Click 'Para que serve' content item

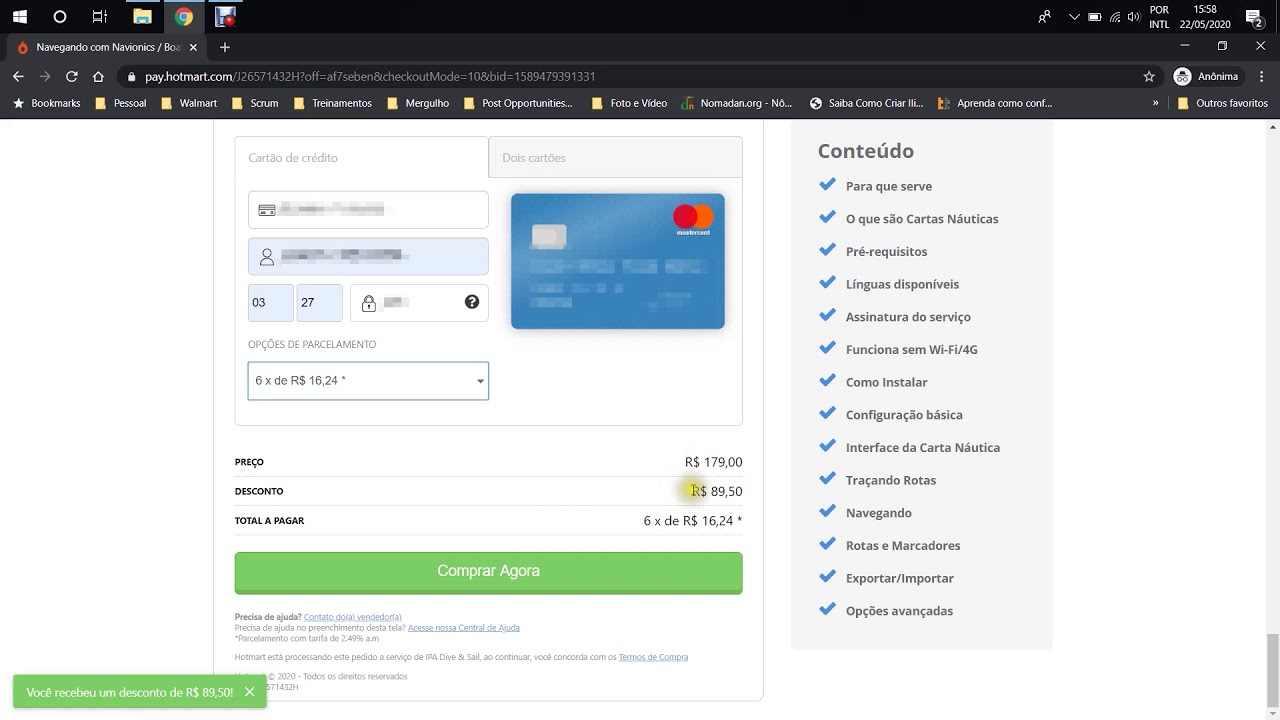point(888,186)
